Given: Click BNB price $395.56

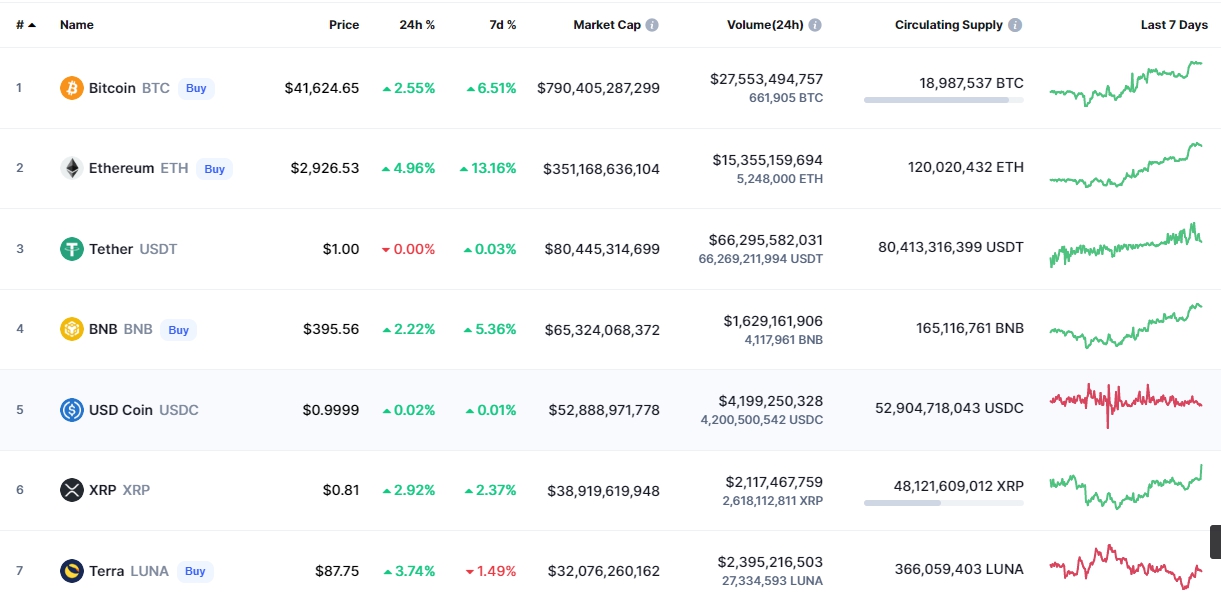Looking at the screenshot, I should (331, 329).
